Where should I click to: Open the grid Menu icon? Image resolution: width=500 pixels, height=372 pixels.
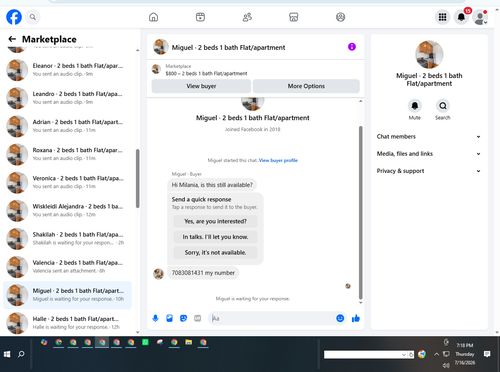(x=442, y=17)
